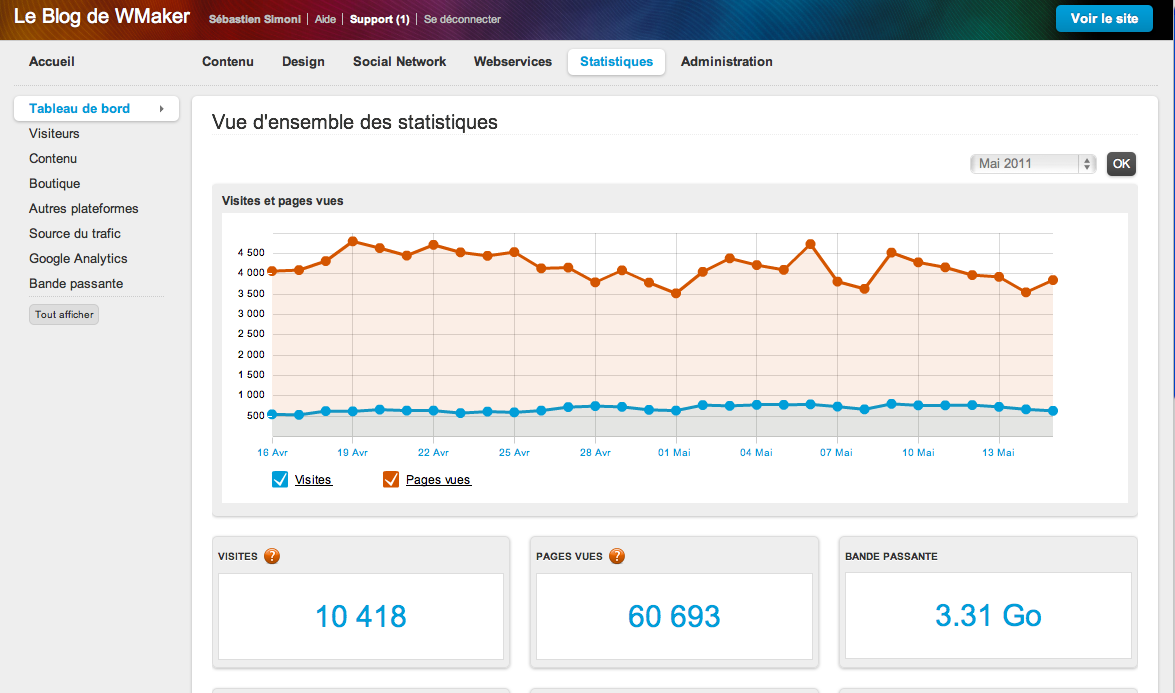Open the Pages Vues help question mark icon
Image resolution: width=1175 pixels, height=693 pixels.
(x=617, y=556)
